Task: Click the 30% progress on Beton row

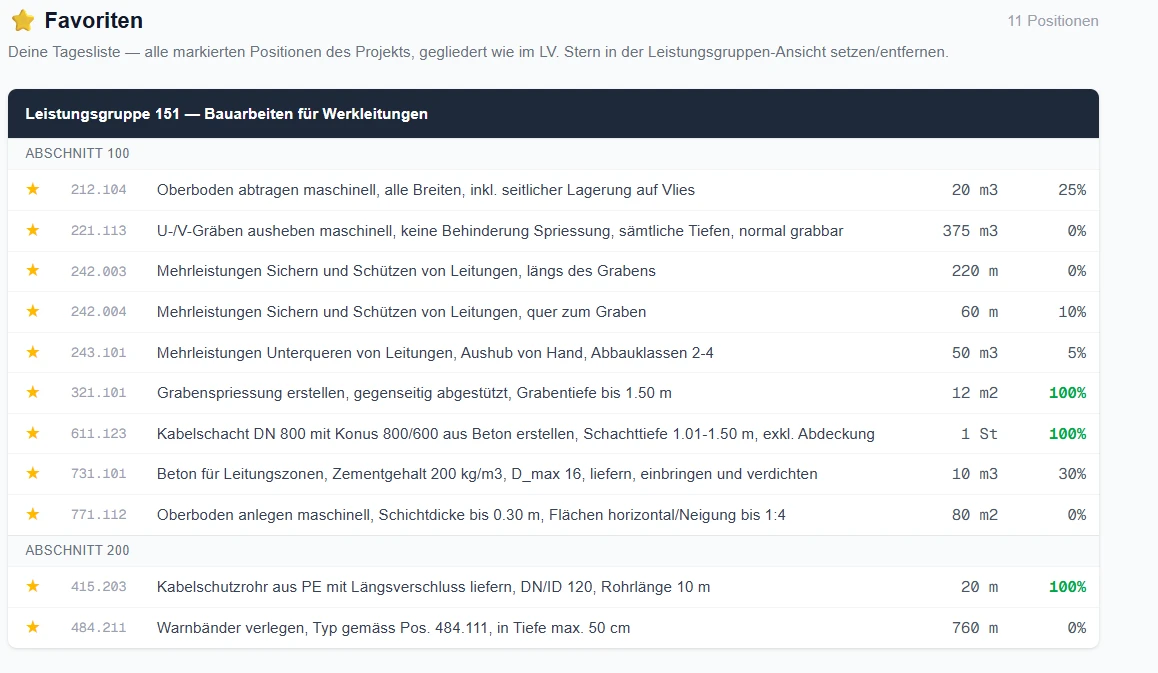Action: pos(1072,474)
